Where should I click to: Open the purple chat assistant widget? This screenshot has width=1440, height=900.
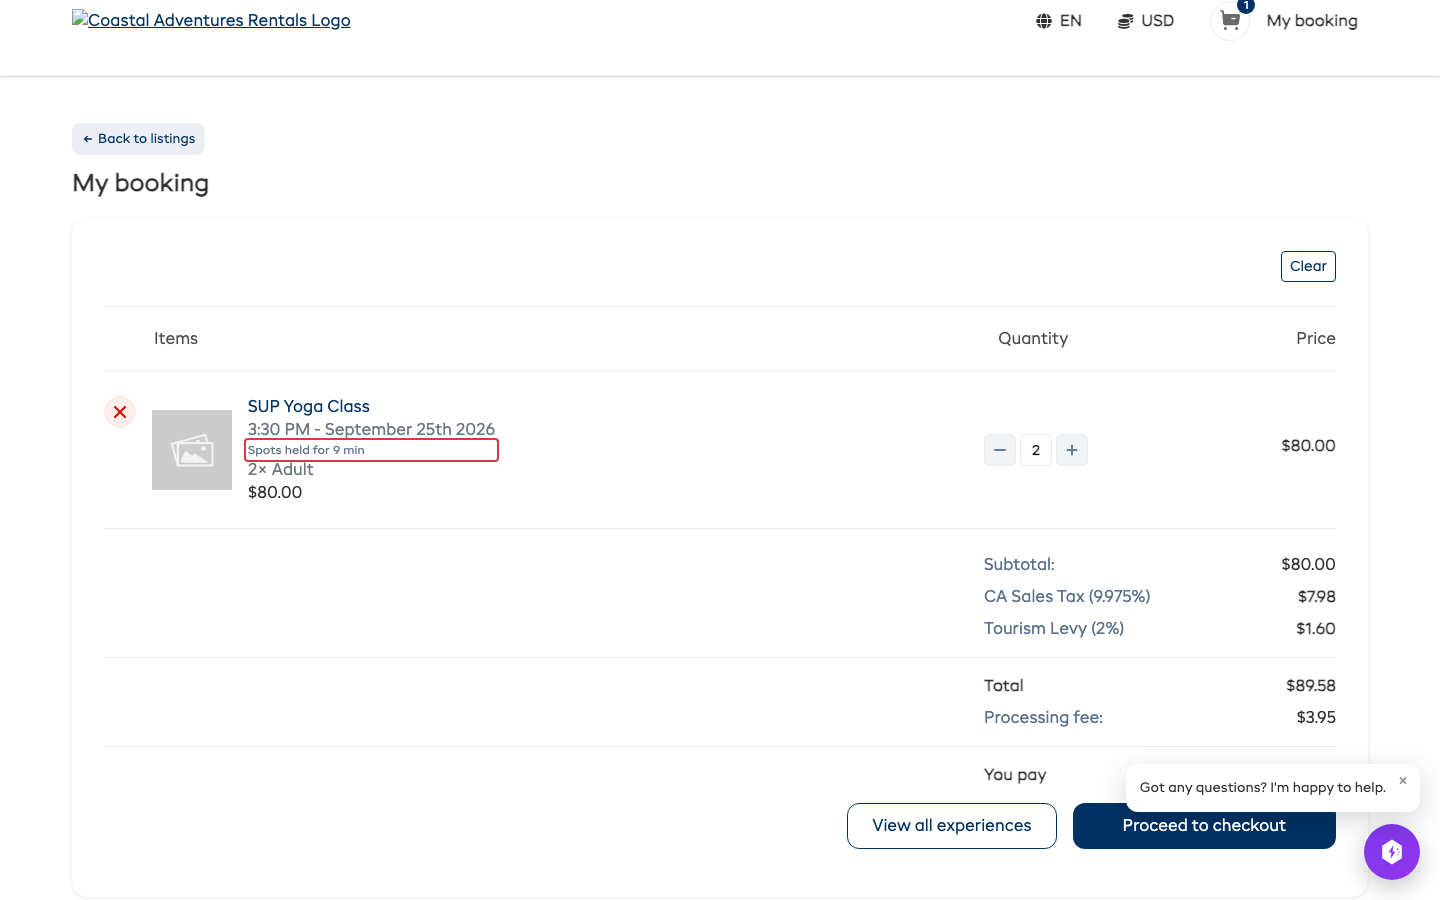click(1392, 852)
